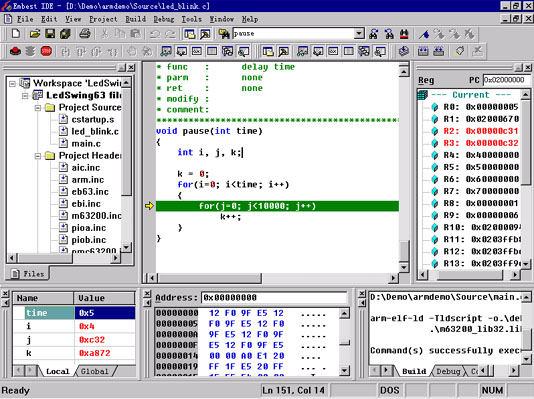The width and height of the screenshot is (534, 399).
Task: Collapse the Project Source Files folder
Action: pyautogui.click(x=38, y=108)
